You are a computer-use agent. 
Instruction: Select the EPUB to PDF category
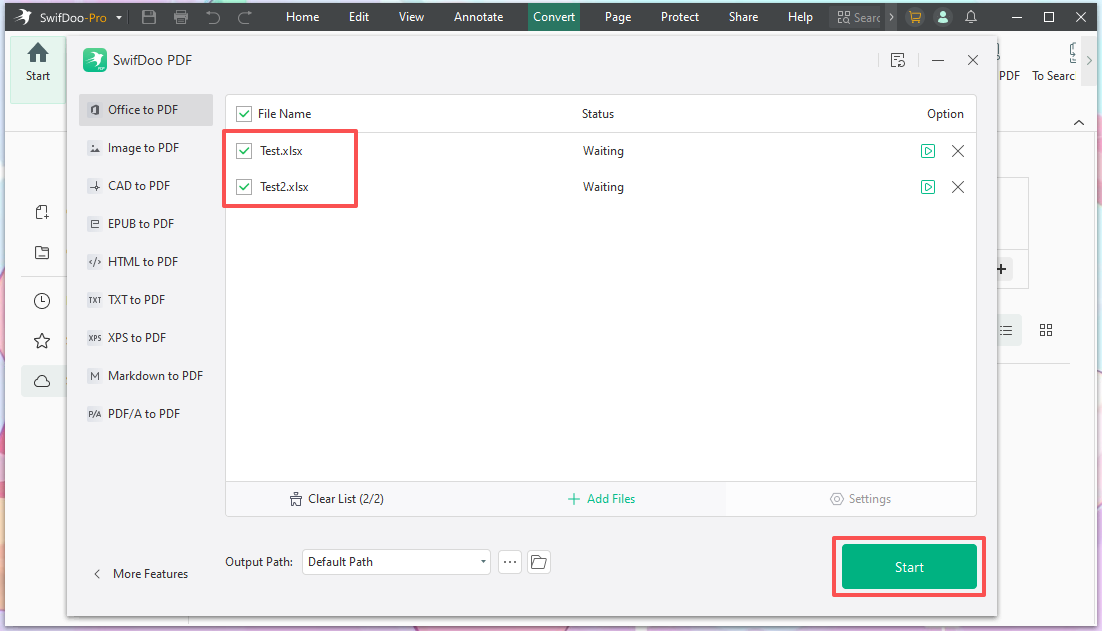pos(138,223)
